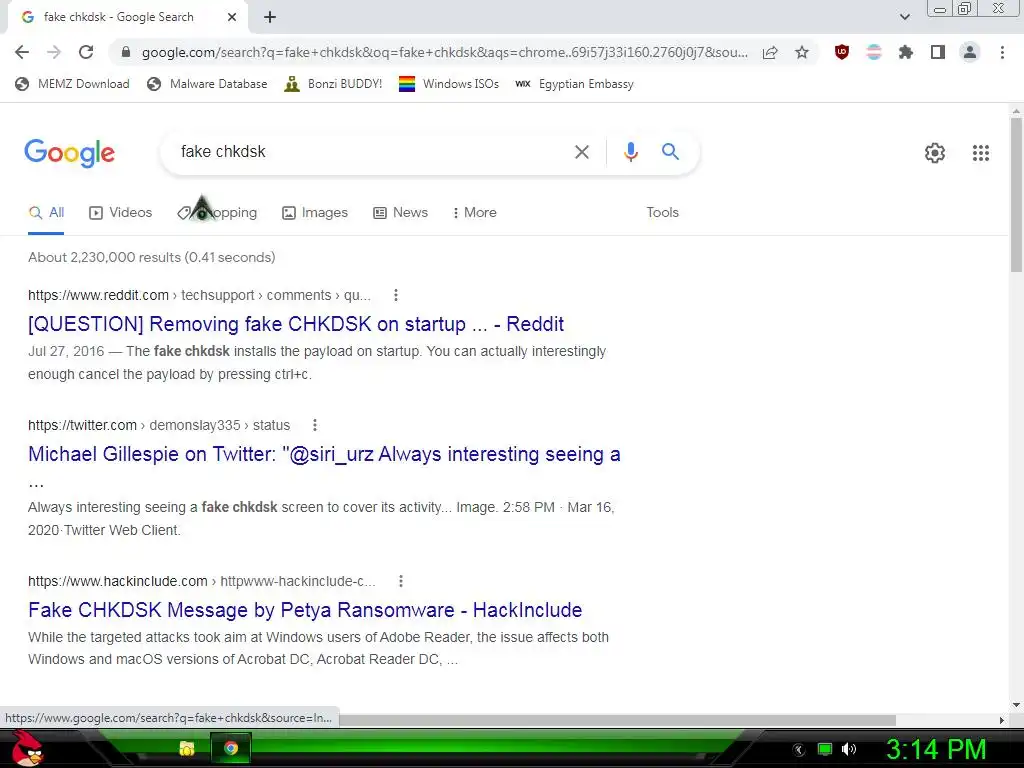Click the 3:14 PM taskbar clock
The height and width of the screenshot is (768, 1024).
[x=936, y=749]
